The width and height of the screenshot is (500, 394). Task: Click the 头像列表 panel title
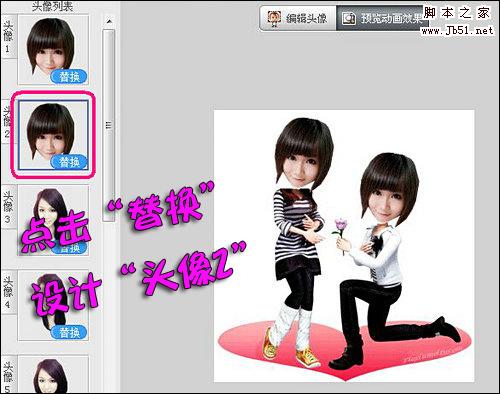(x=52, y=6)
